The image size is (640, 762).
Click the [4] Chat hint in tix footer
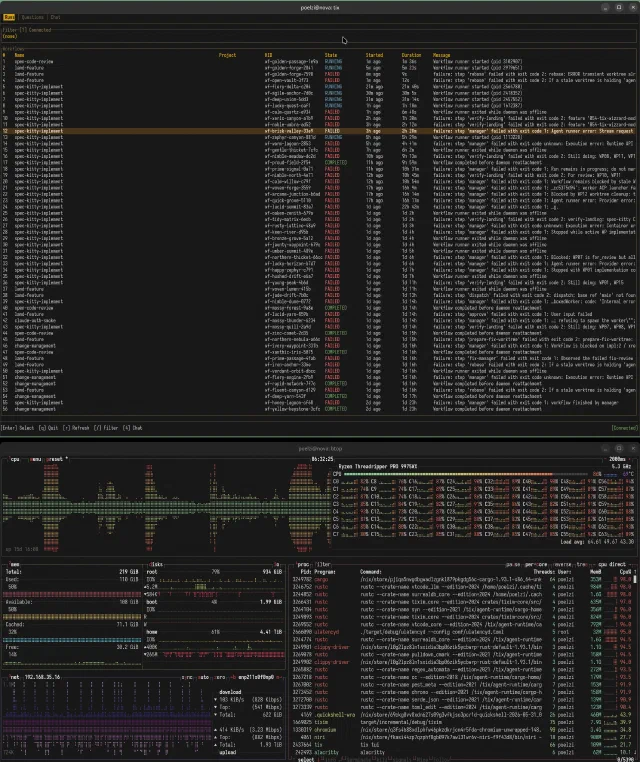(x=133, y=428)
